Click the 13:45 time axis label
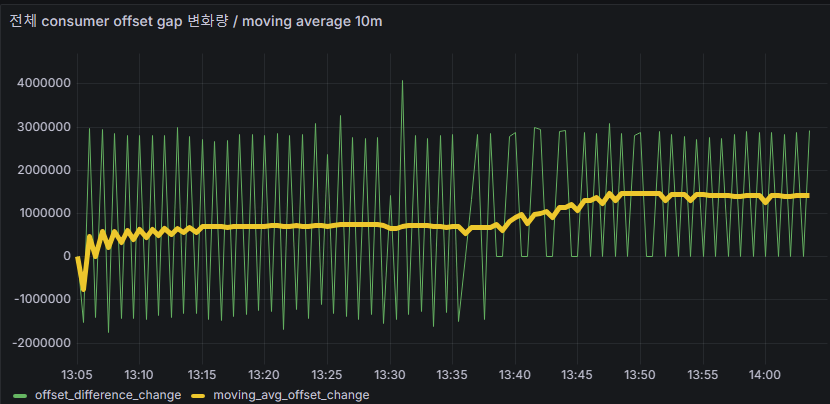This screenshot has width=830, height=404. (577, 375)
